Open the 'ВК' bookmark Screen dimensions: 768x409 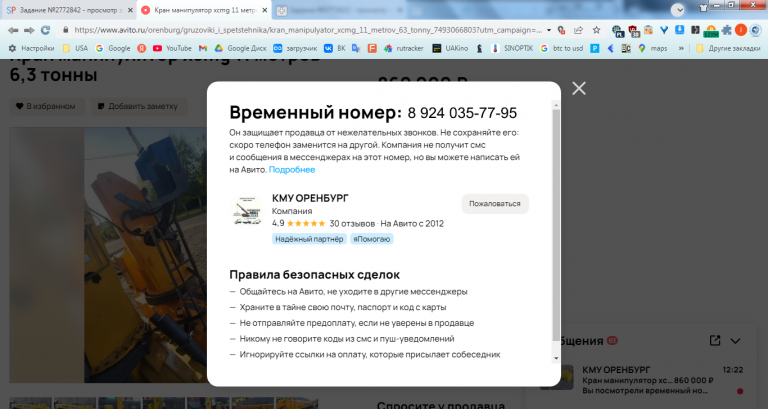pyautogui.click(x=335, y=48)
